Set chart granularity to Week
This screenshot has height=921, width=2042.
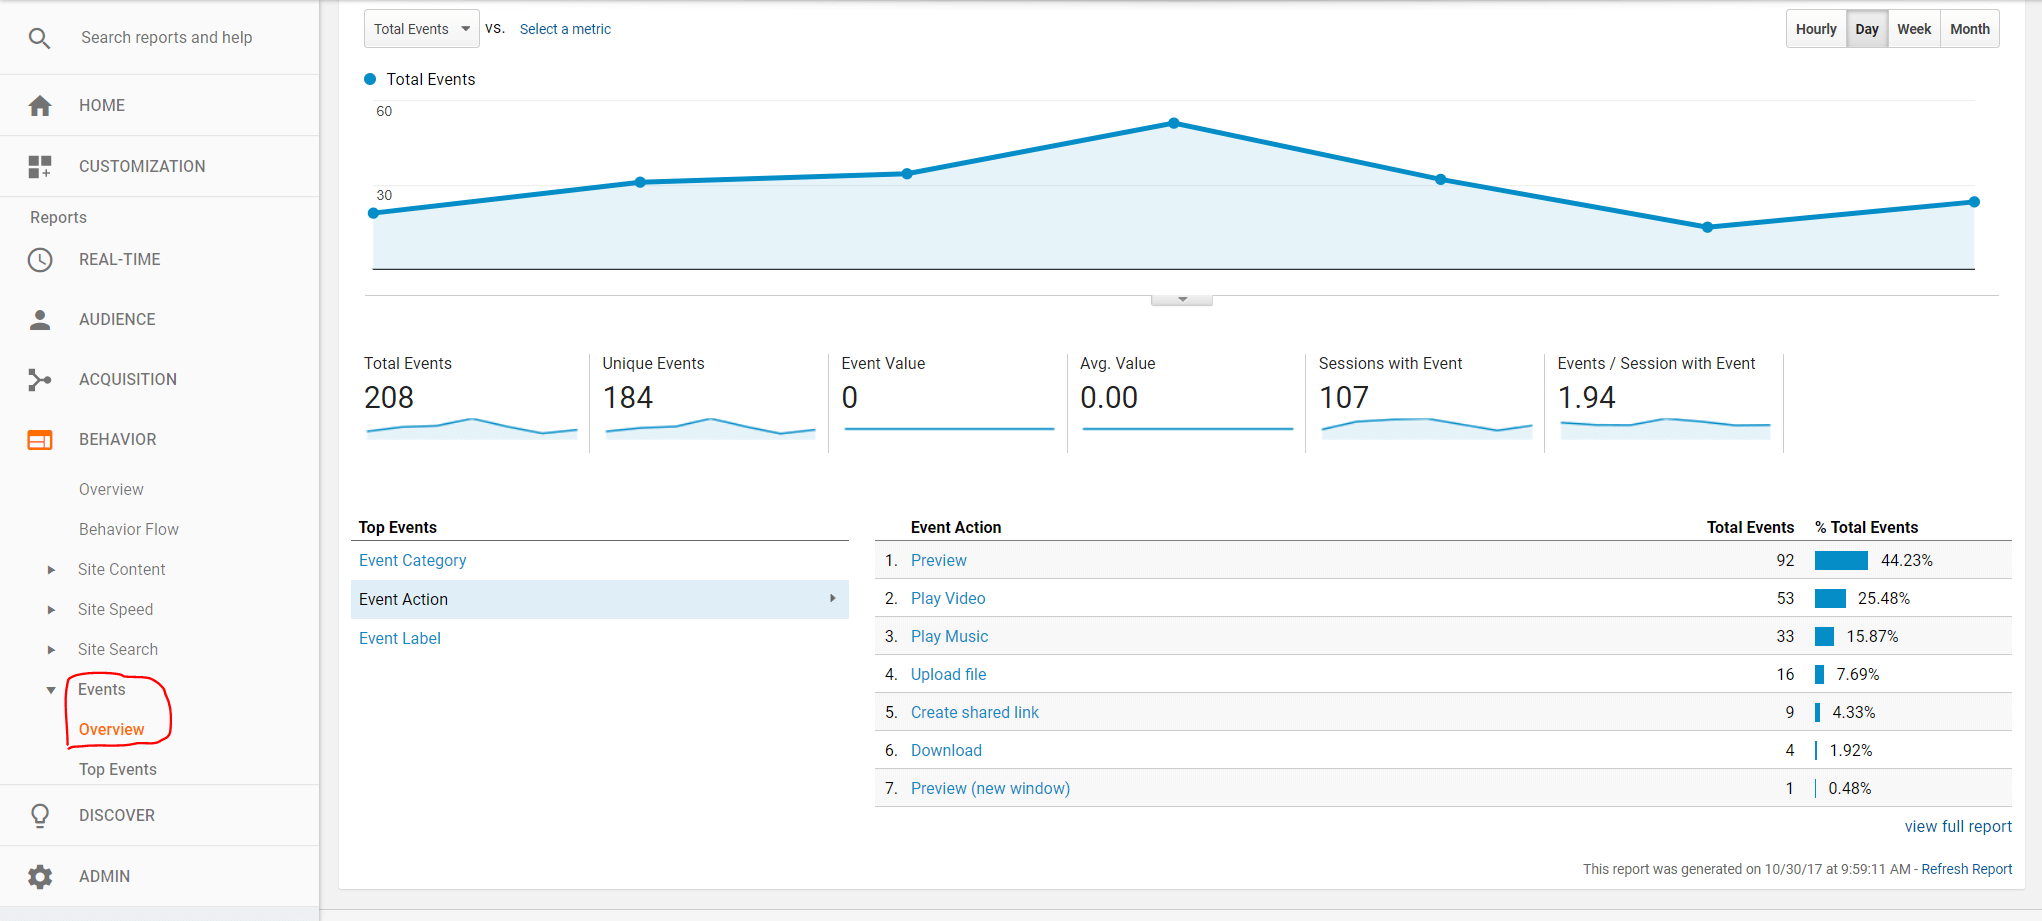(1913, 29)
